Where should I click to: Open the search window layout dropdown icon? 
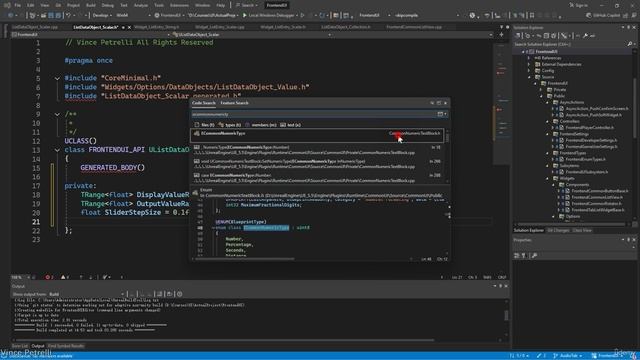(442, 114)
